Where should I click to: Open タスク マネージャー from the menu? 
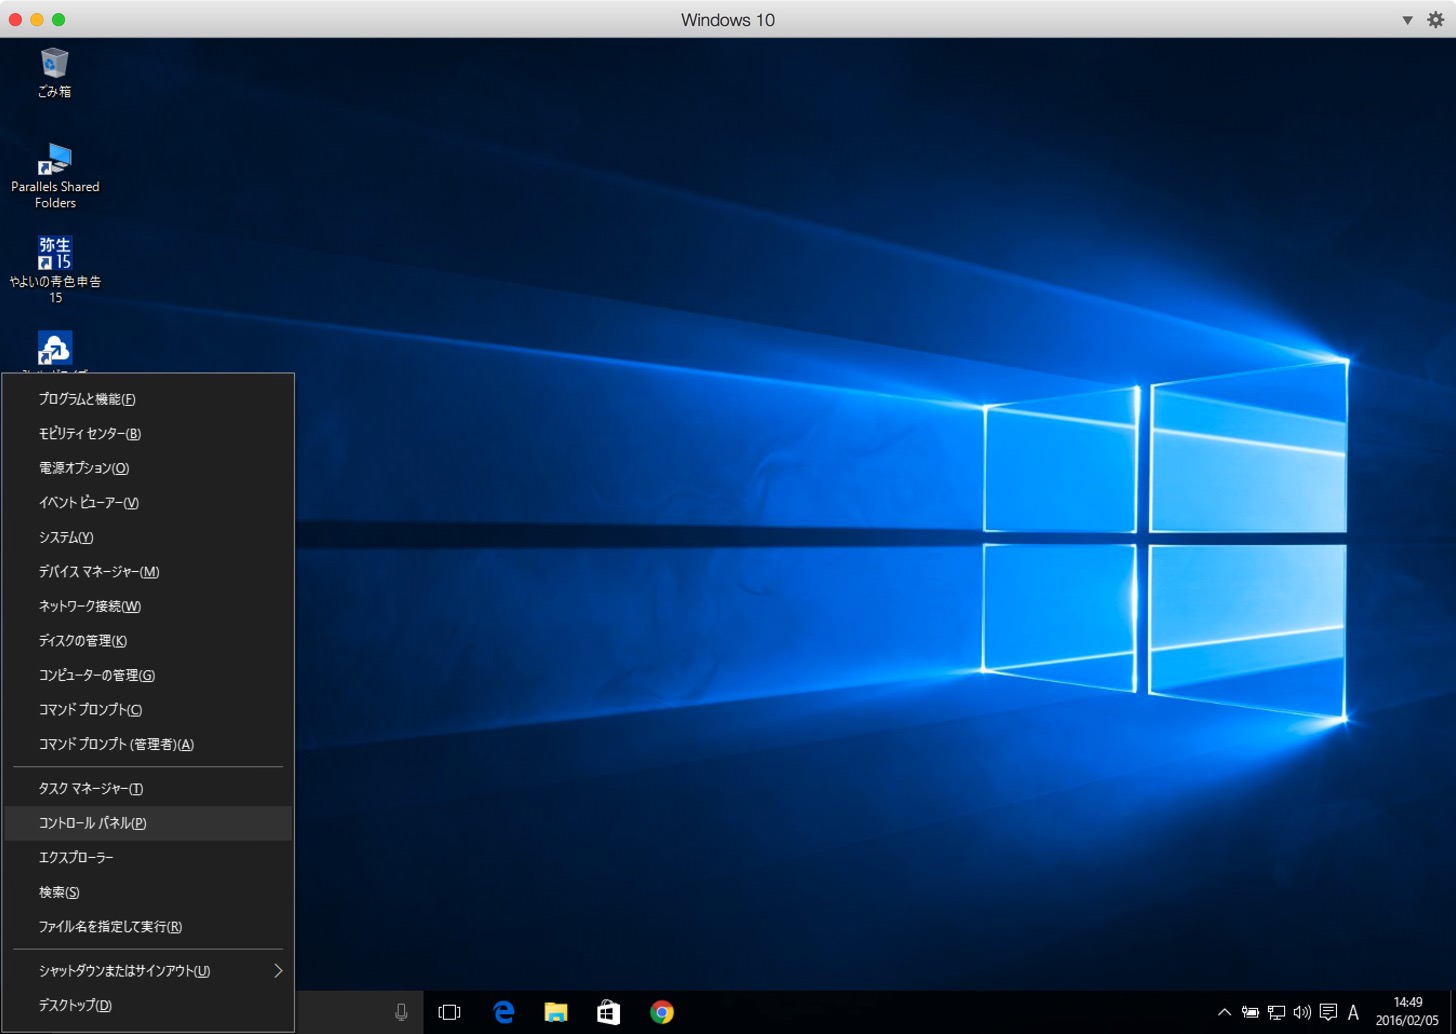[x=148, y=789]
